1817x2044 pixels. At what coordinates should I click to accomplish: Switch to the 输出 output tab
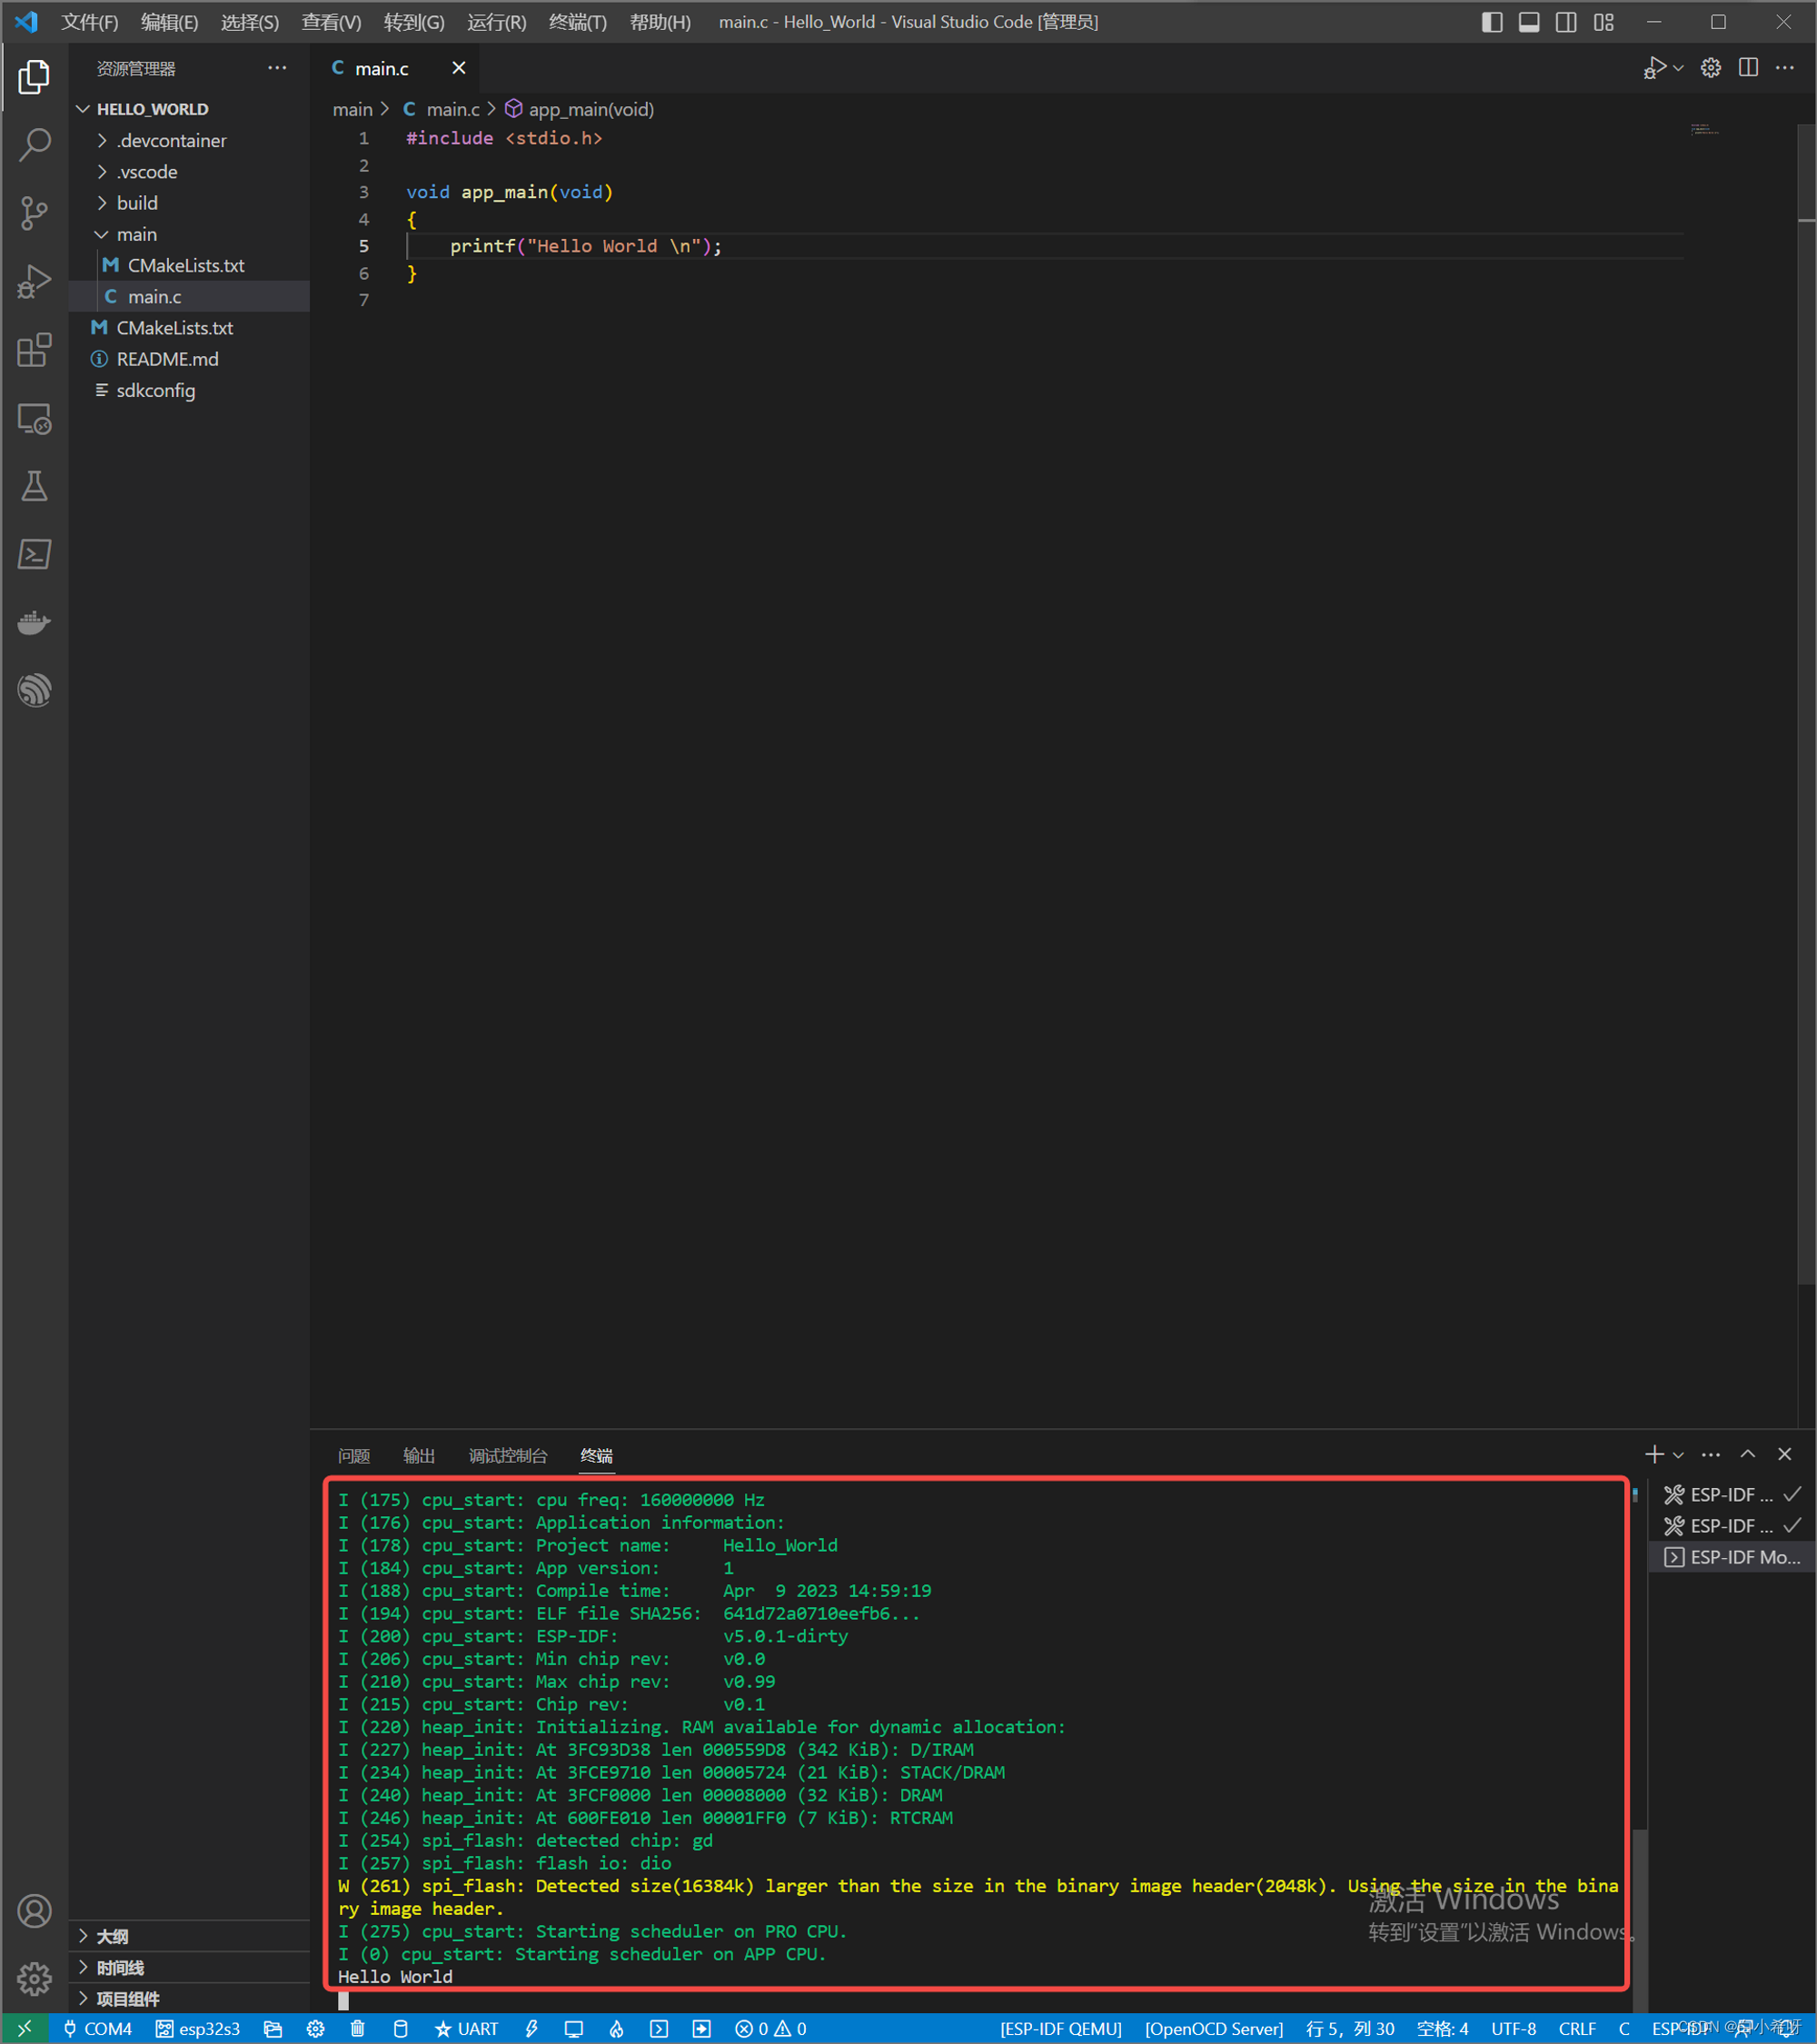pos(419,1455)
